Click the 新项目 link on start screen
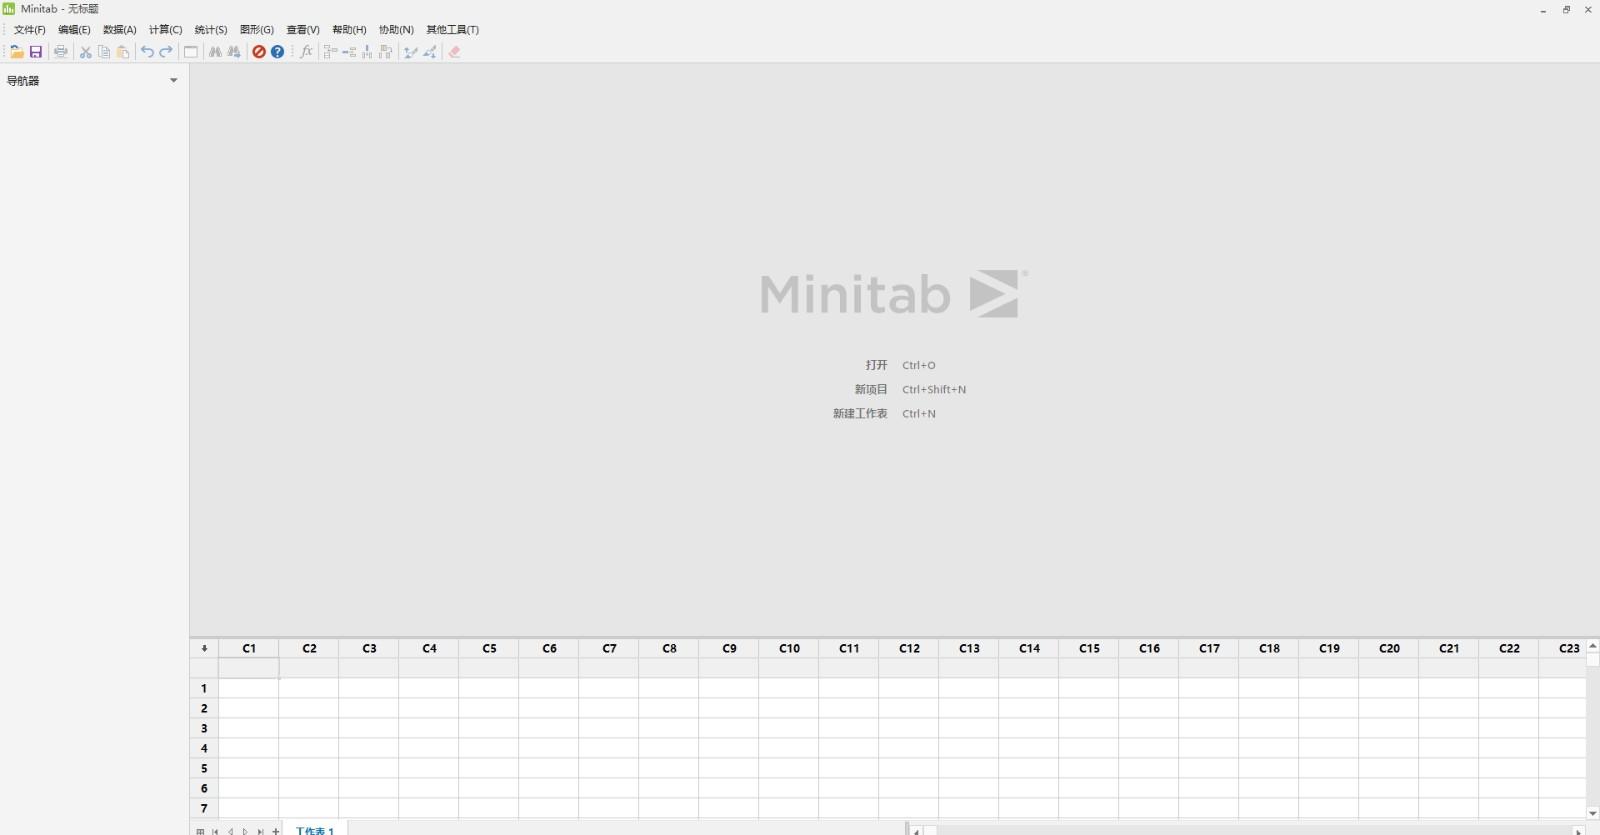The height and width of the screenshot is (835, 1600). [871, 389]
